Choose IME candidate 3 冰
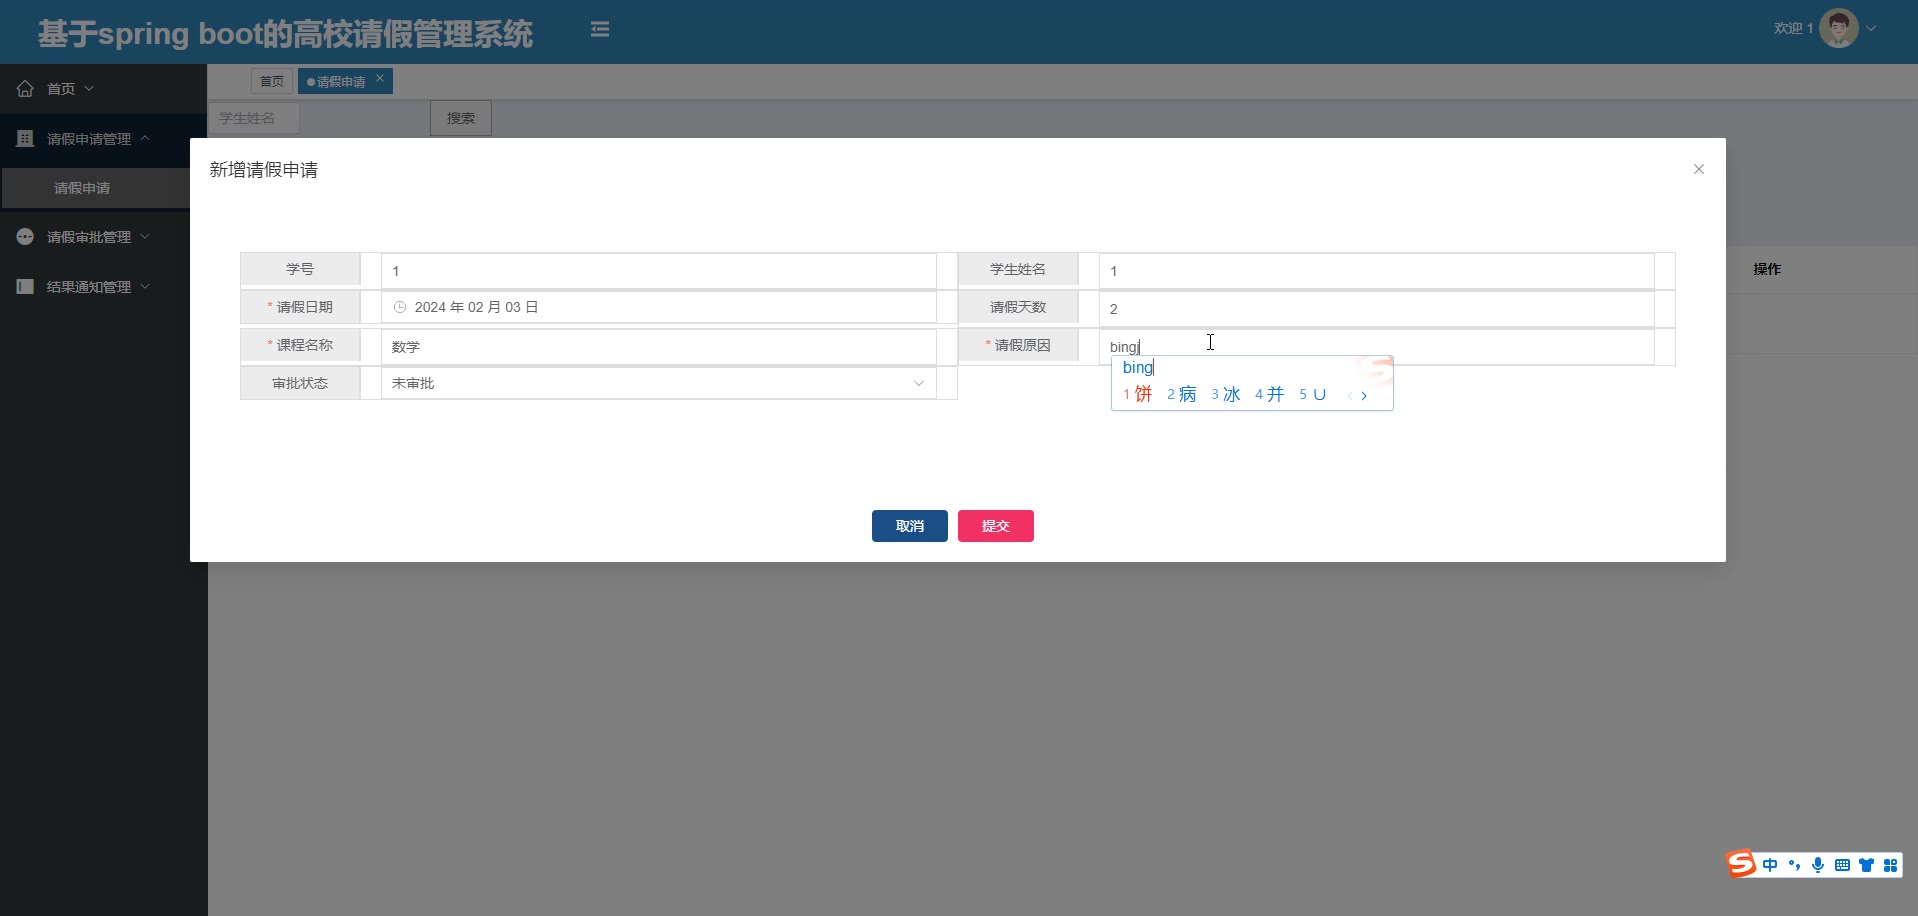This screenshot has height=916, width=1918. pos(1226,394)
